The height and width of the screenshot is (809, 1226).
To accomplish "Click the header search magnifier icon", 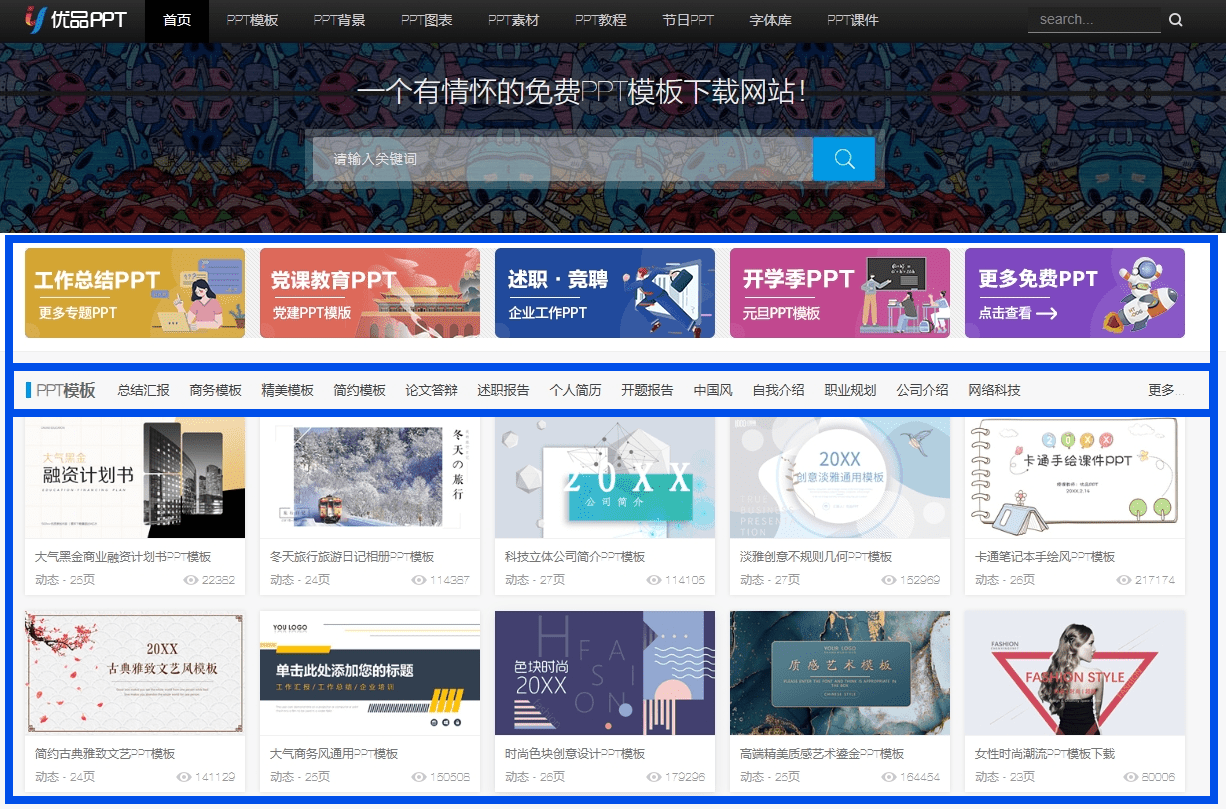I will click(x=1176, y=20).
